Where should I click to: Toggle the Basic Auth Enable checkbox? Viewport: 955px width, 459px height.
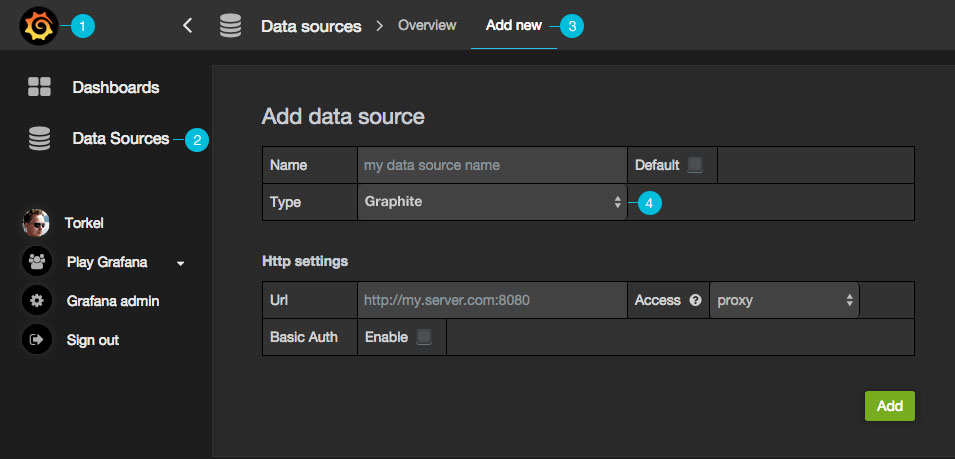click(424, 337)
